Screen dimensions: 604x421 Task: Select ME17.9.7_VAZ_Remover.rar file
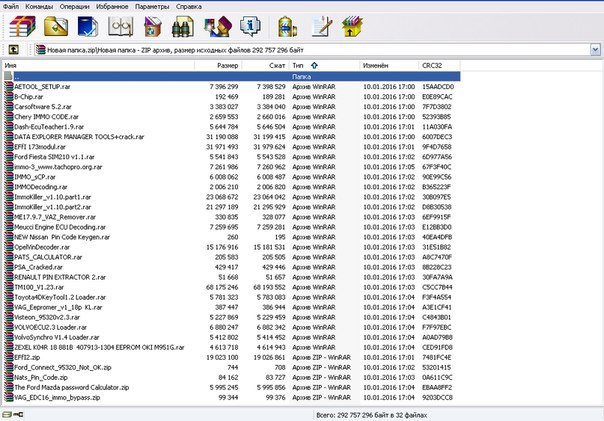(55, 217)
